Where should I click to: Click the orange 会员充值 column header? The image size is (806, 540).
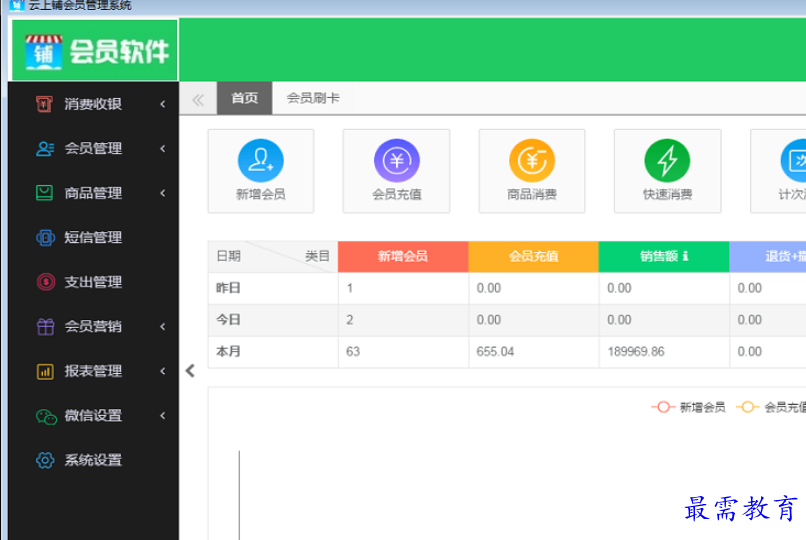pyautogui.click(x=534, y=256)
